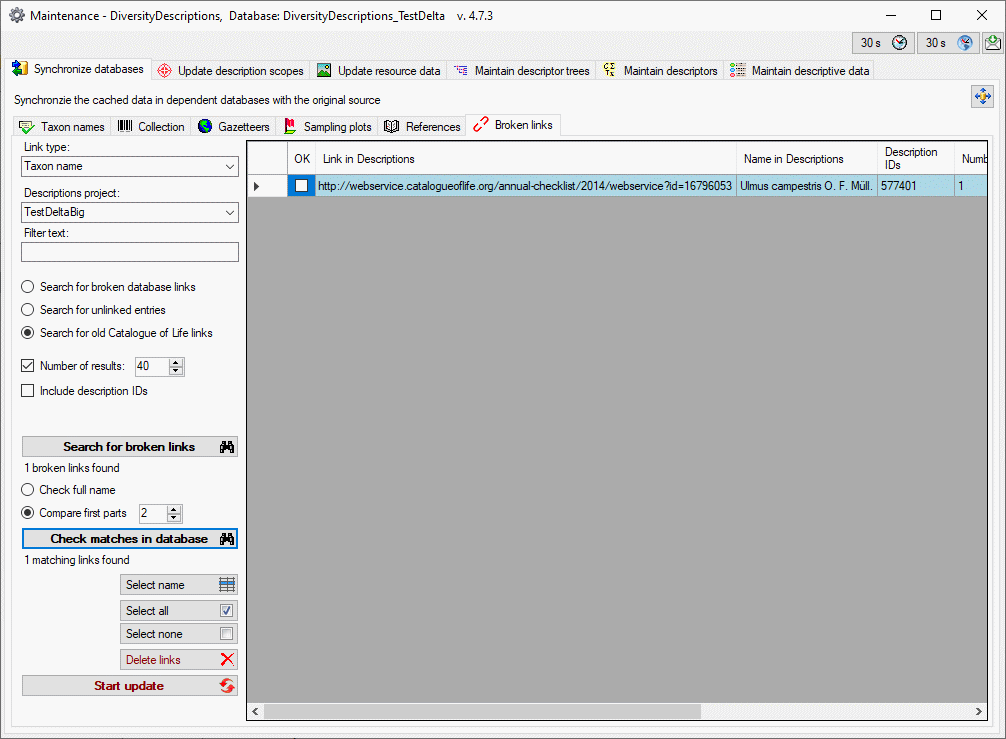Viewport: 1006px width, 739px height.
Task: Click the Search for broken links button
Action: click(130, 447)
